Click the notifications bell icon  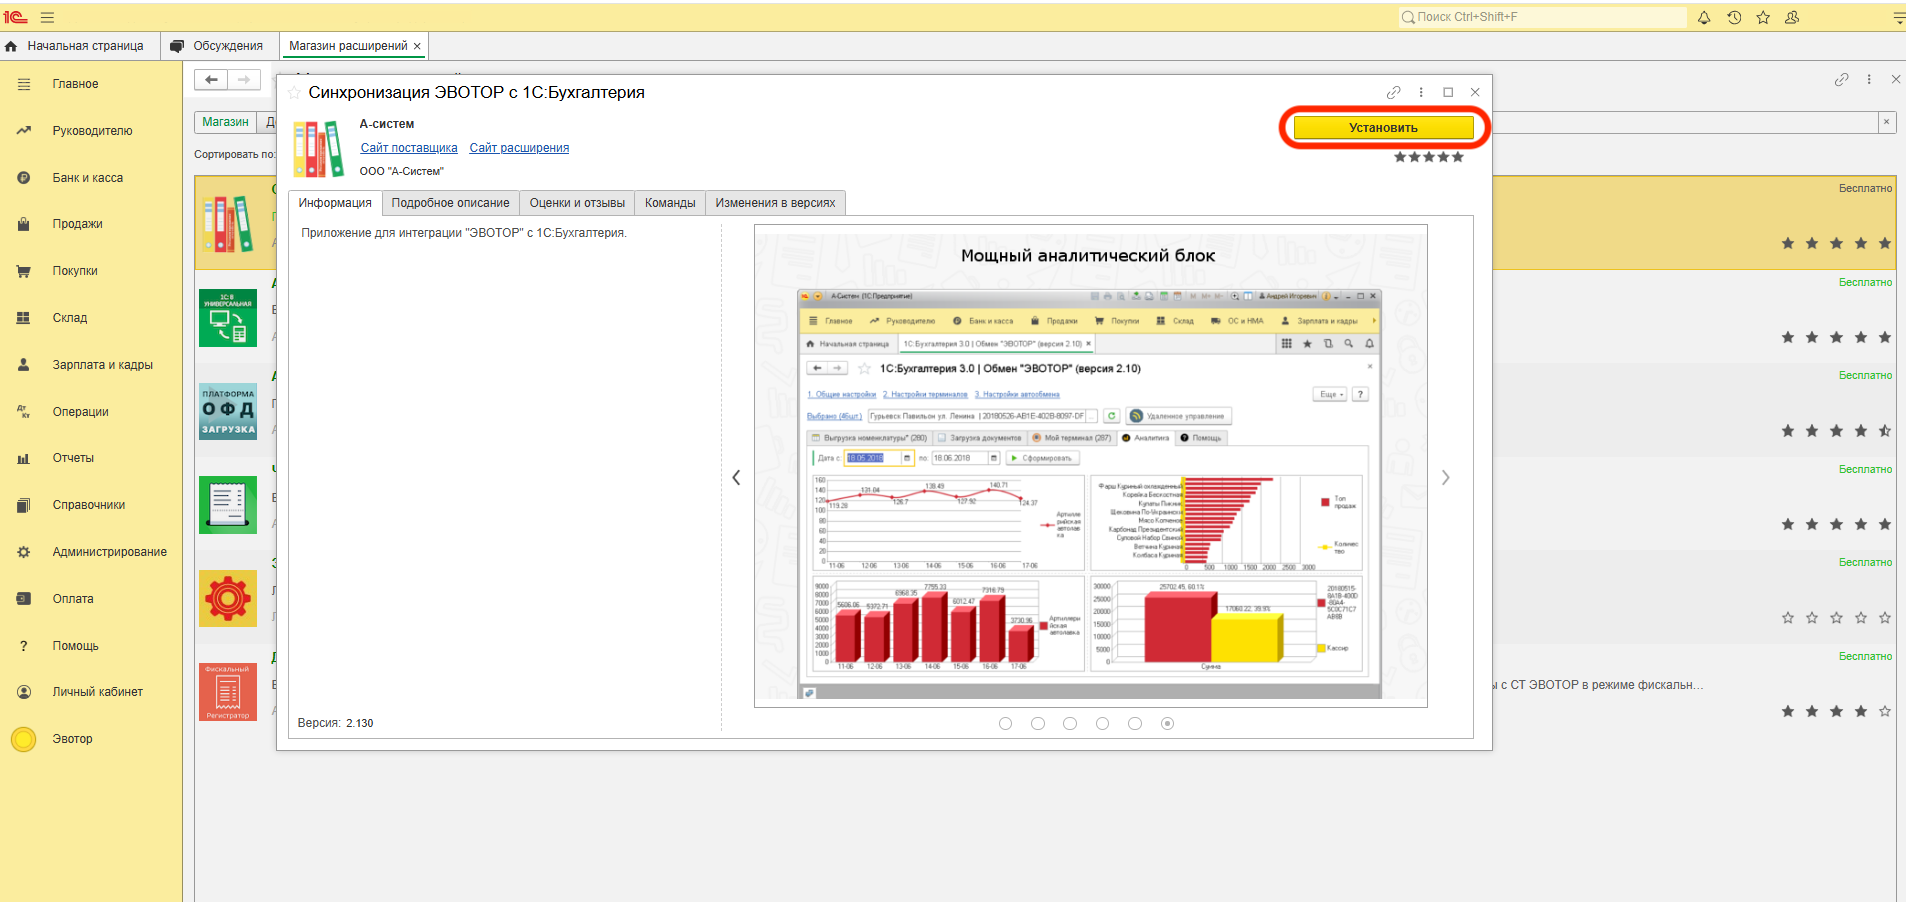click(1704, 17)
